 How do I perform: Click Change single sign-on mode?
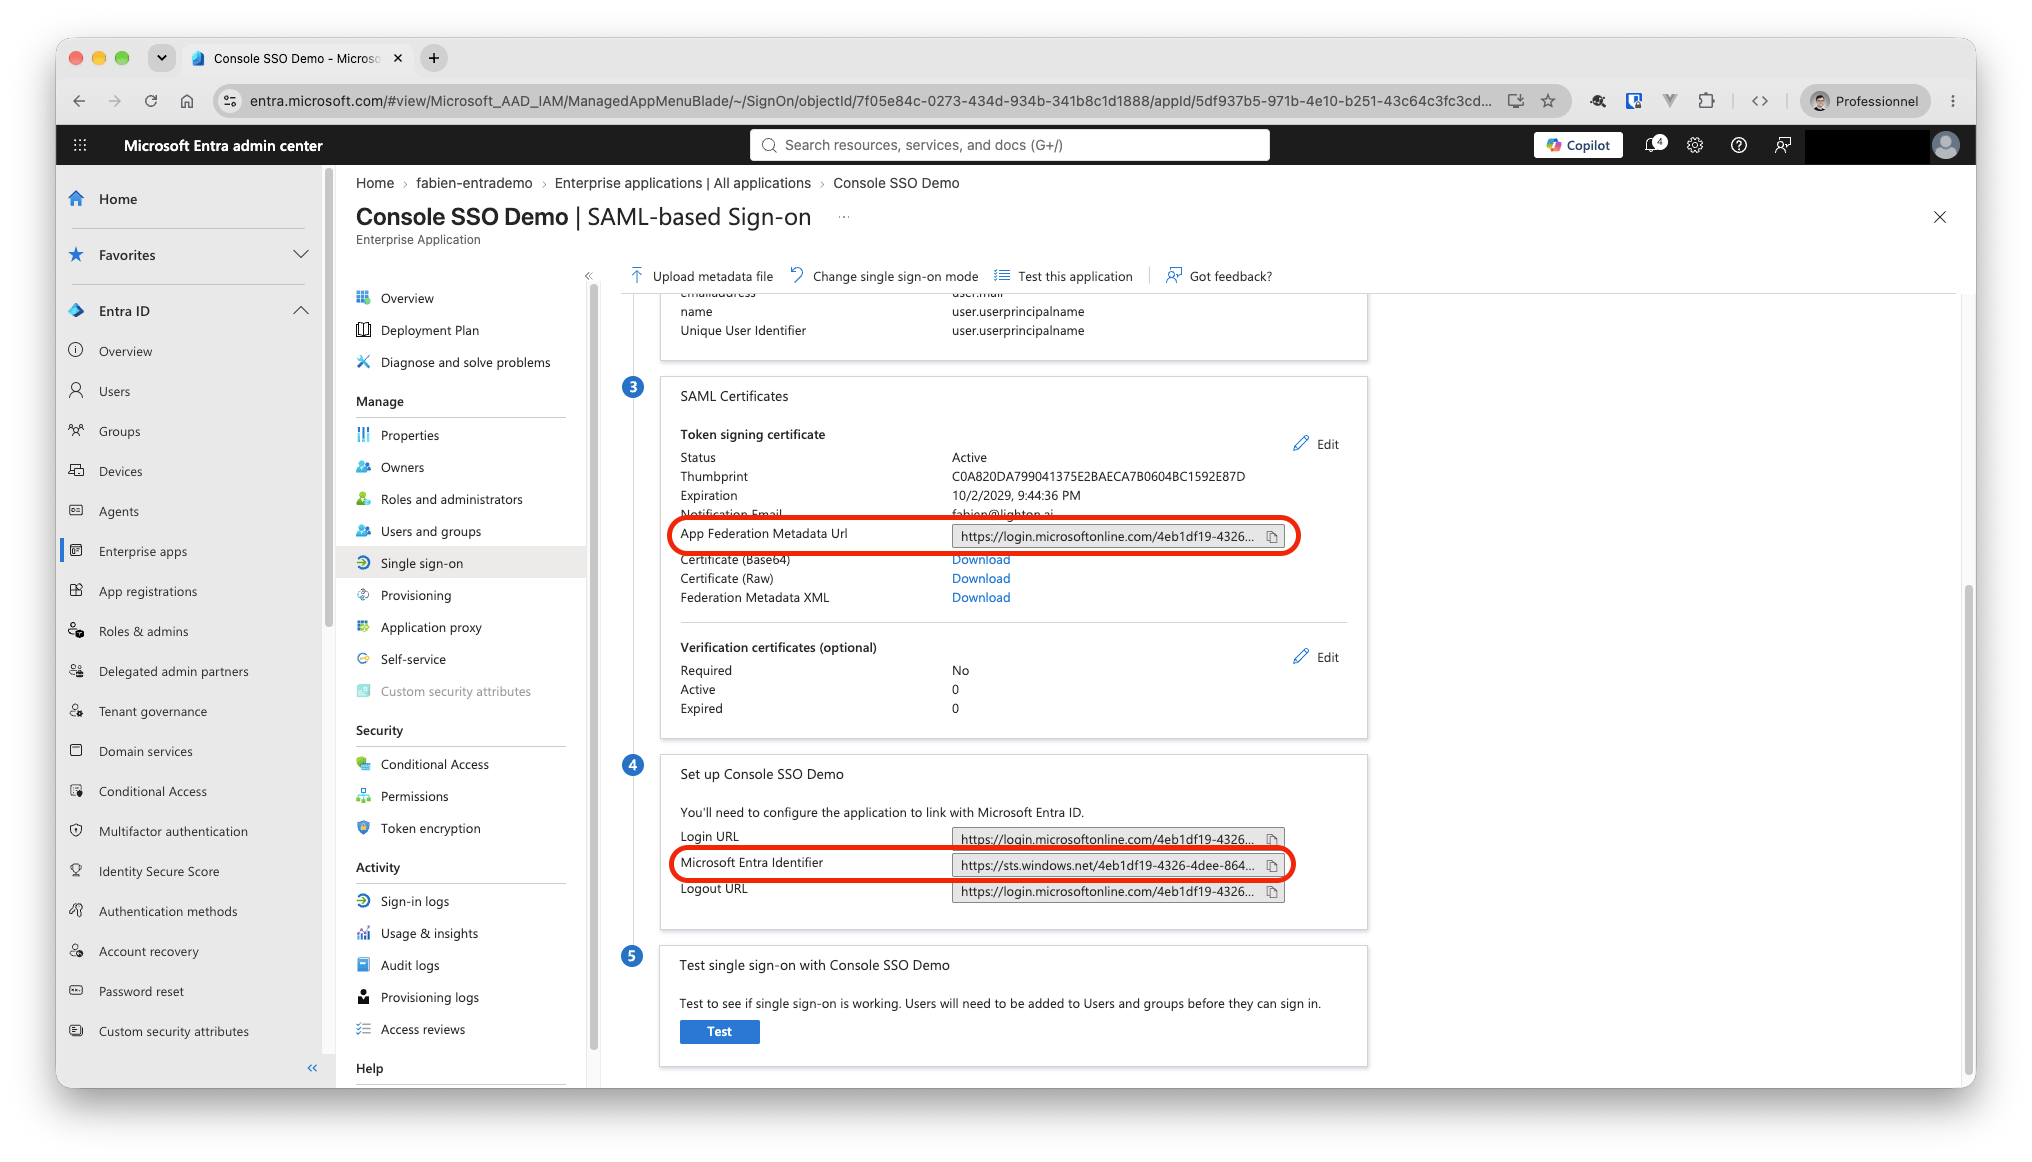[884, 276]
